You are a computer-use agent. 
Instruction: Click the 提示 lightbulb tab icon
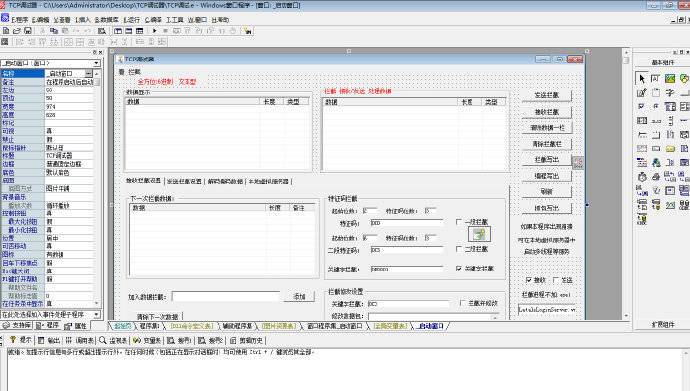(13, 340)
